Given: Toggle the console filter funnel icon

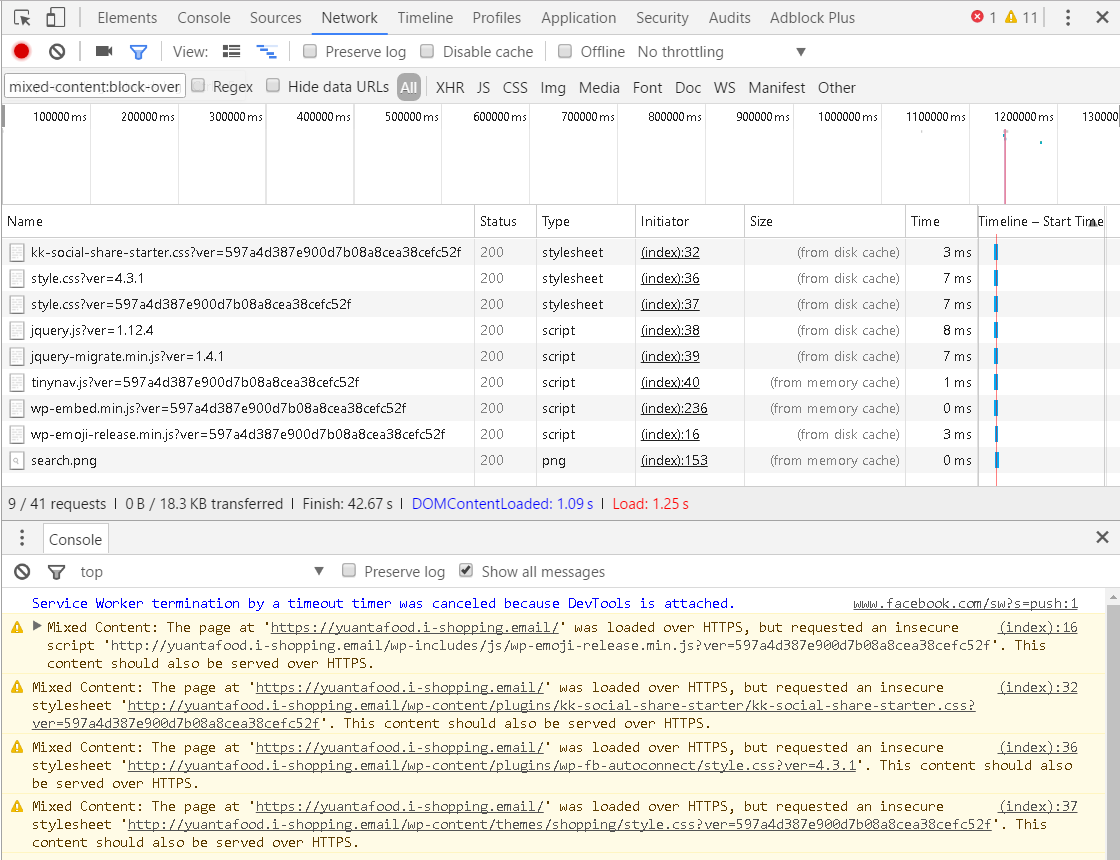Looking at the screenshot, I should click(x=56, y=571).
